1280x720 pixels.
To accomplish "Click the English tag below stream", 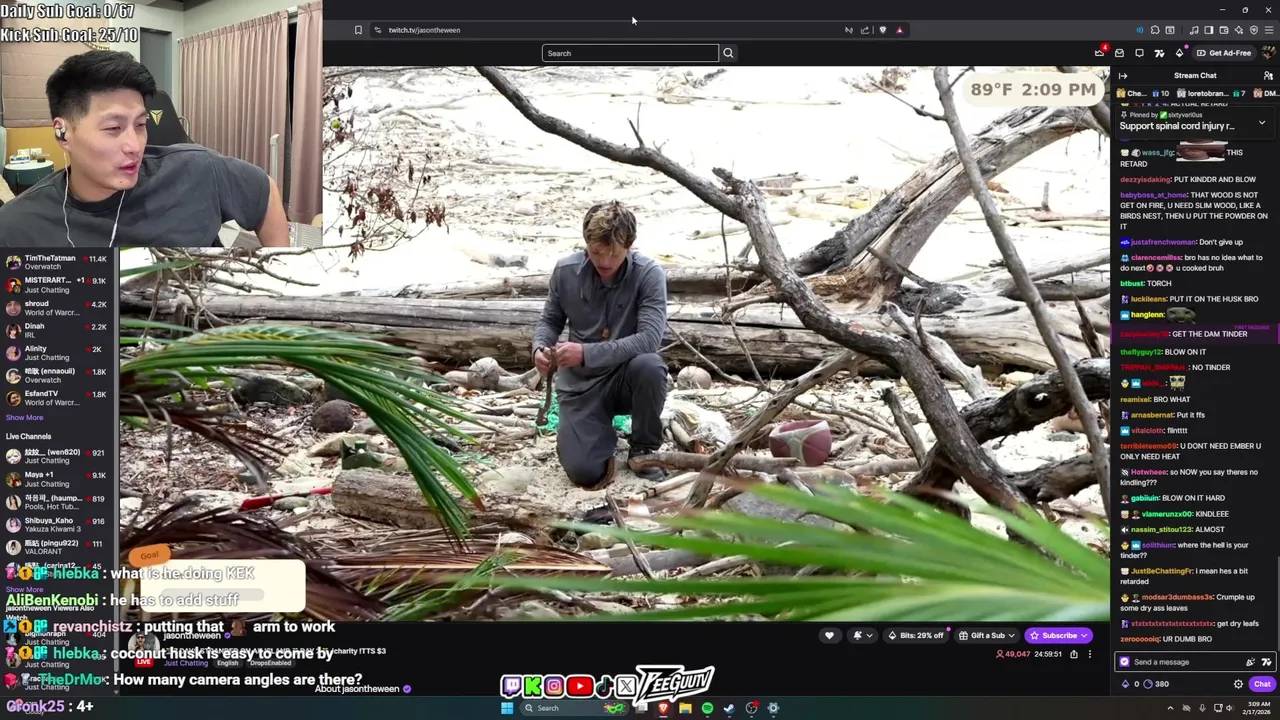I will pos(228,663).
